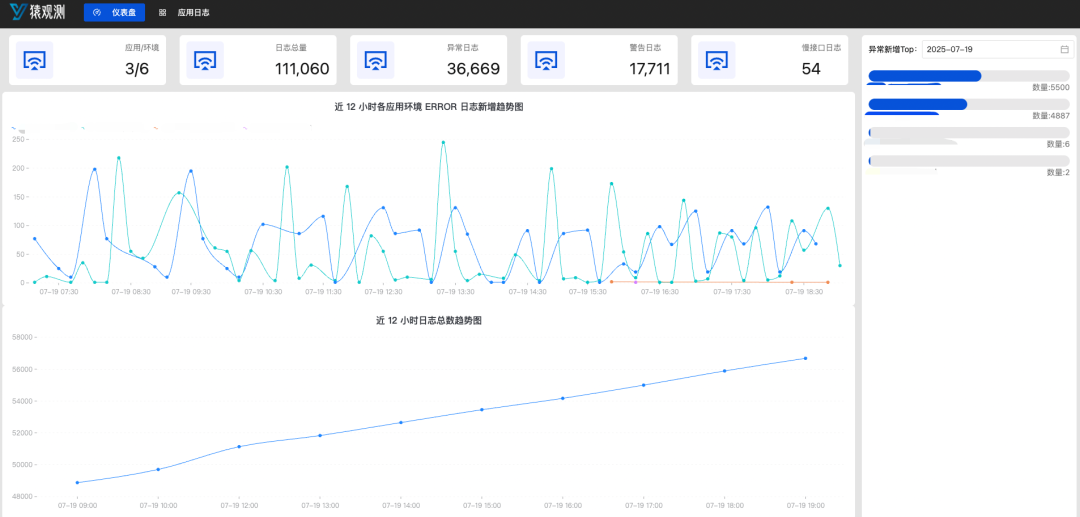Click the 07-19 18:30 axis label
Screen dimensions: 1080x517
(804, 292)
